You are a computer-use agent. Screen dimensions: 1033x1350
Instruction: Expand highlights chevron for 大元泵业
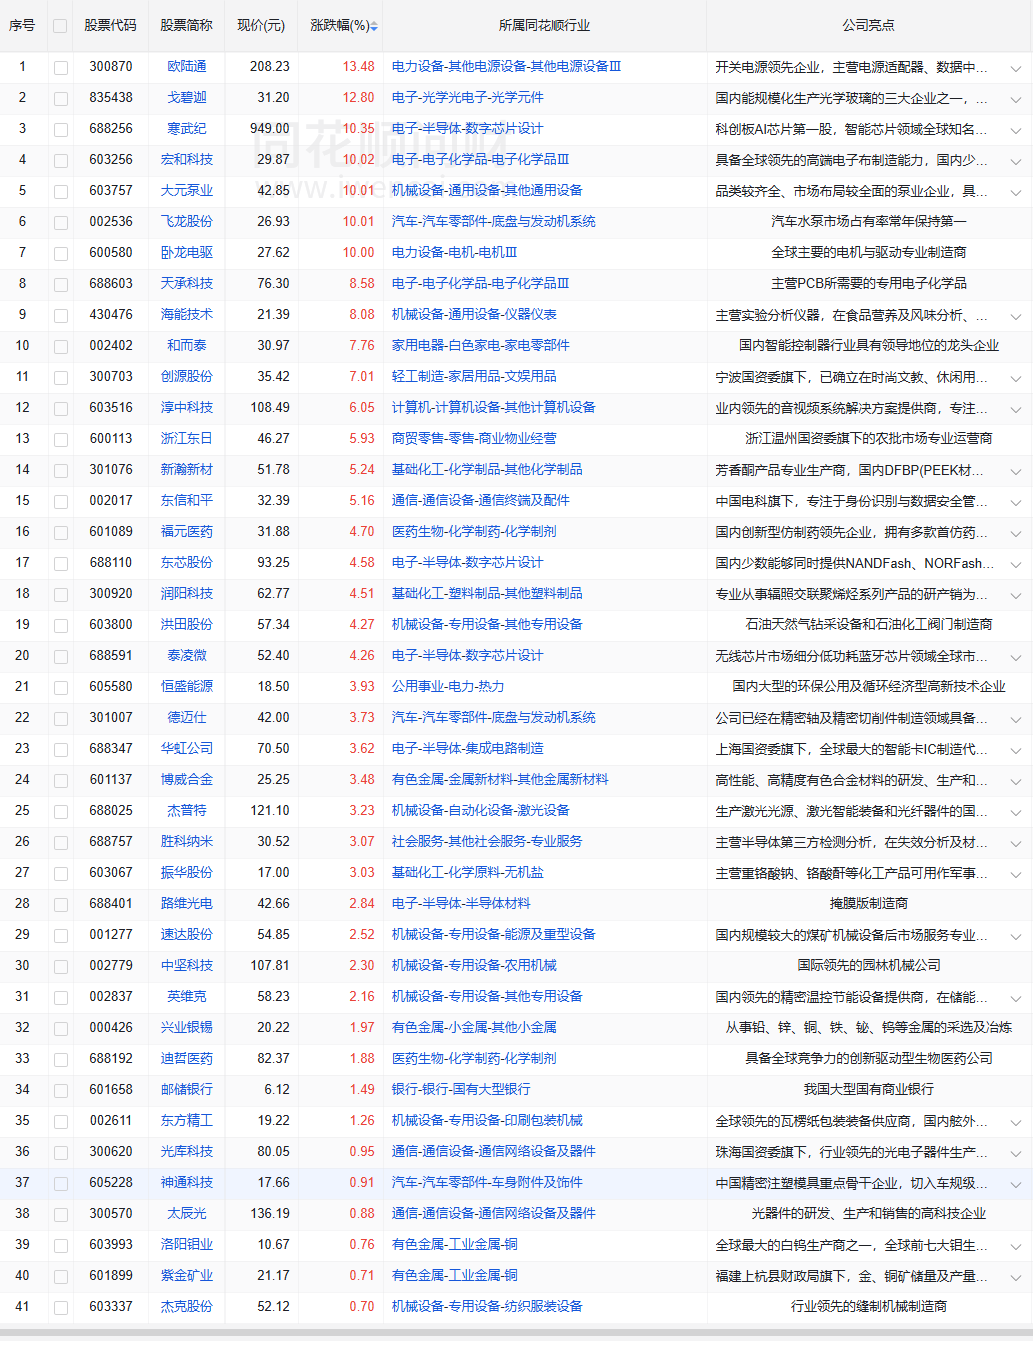coord(1016,192)
